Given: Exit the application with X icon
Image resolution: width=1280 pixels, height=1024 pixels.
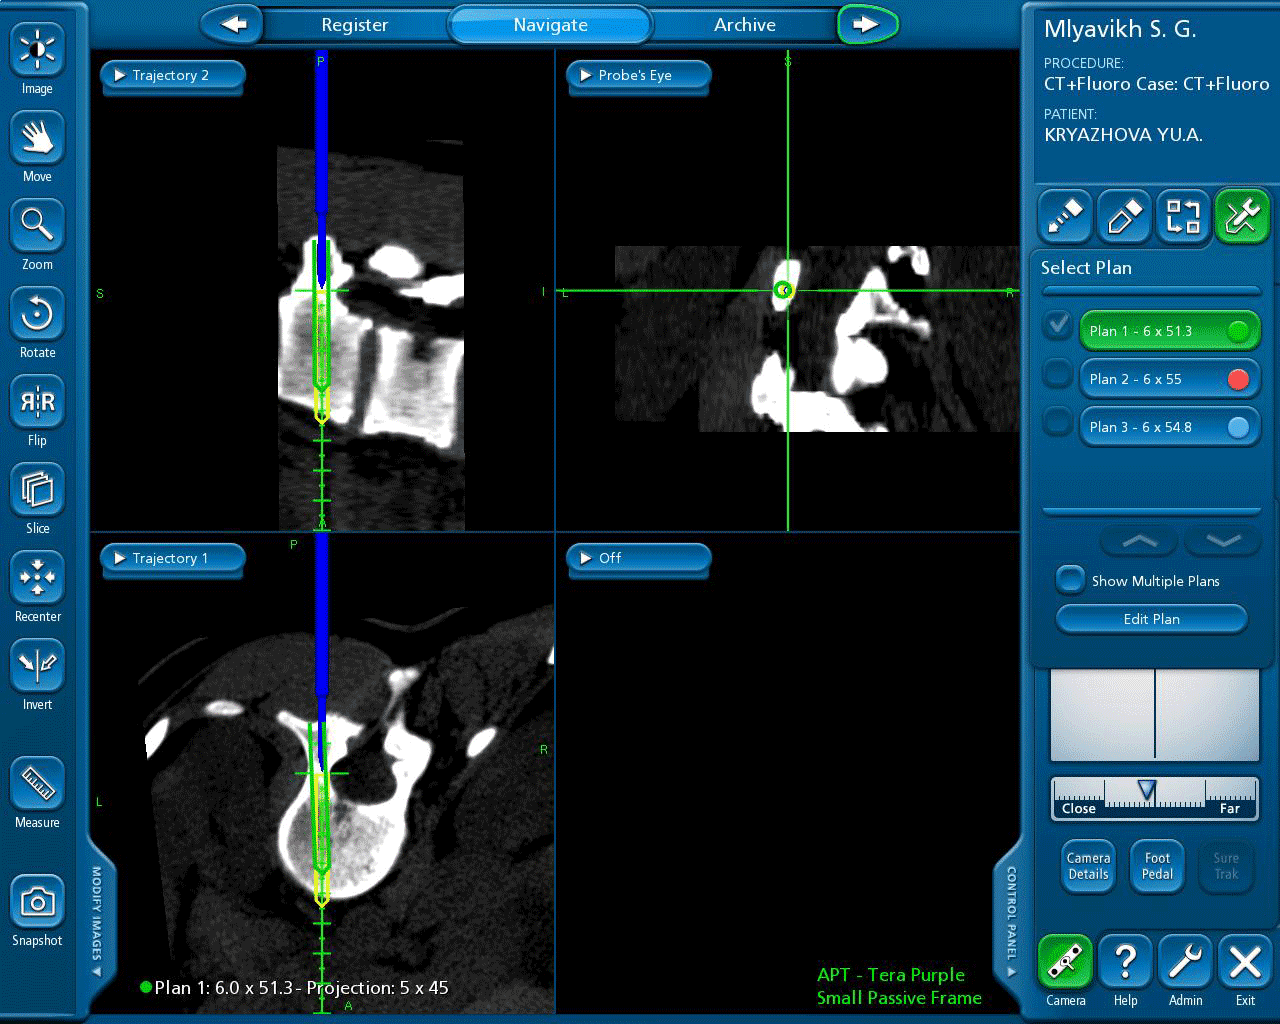Looking at the screenshot, I should (x=1245, y=962).
